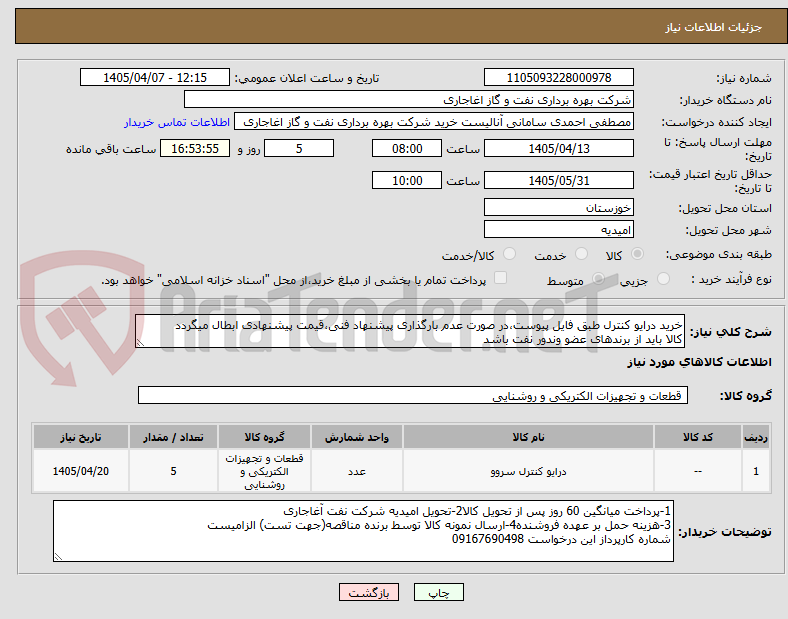Click the table cell date 1405/04/20
Viewport: 788px width, 619px height.
(x=80, y=471)
